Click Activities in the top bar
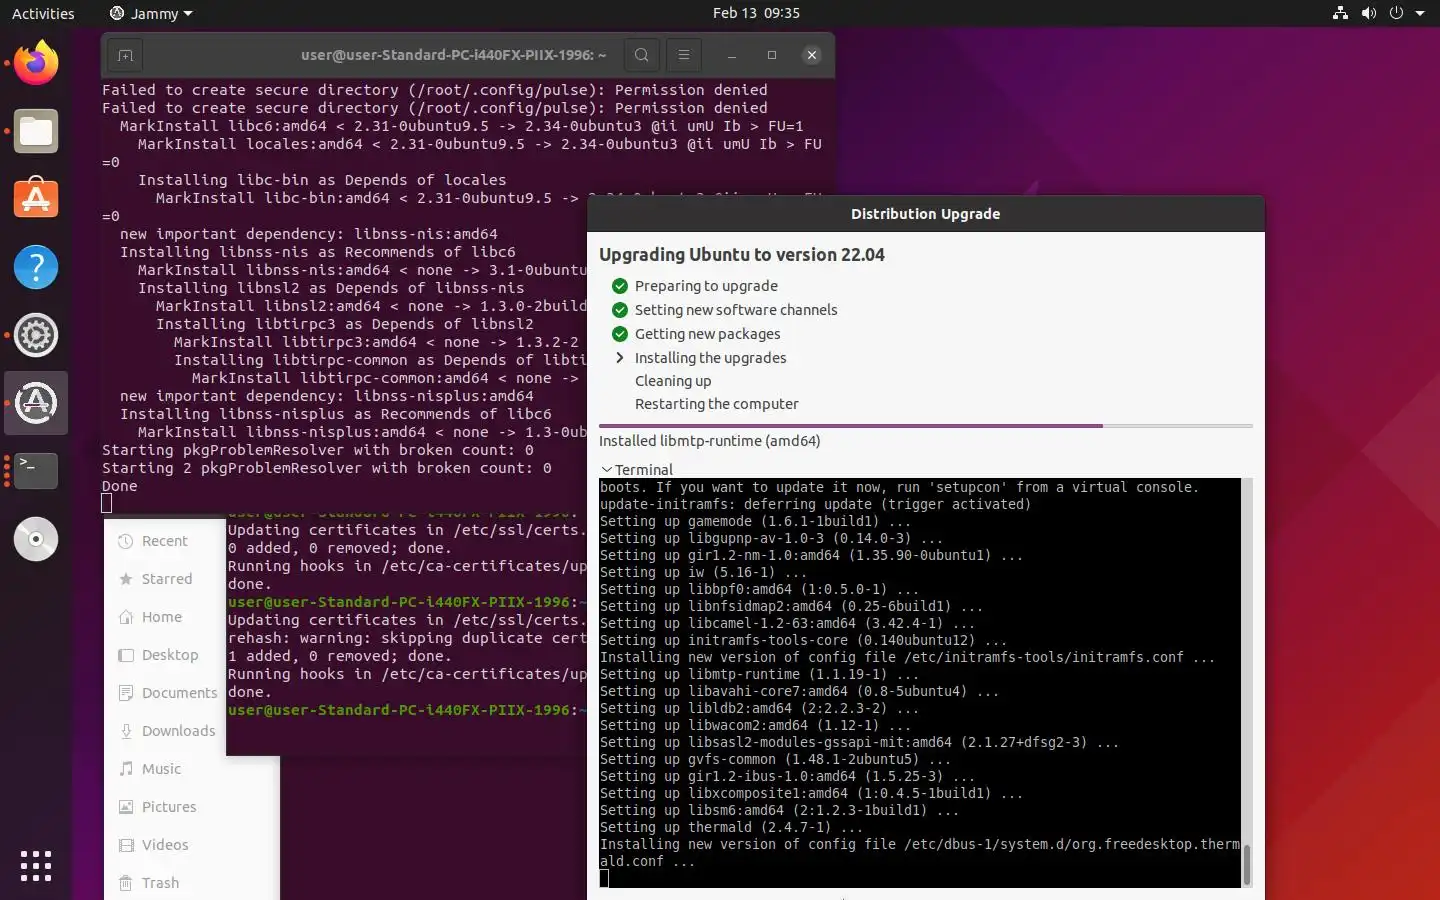 (x=43, y=13)
